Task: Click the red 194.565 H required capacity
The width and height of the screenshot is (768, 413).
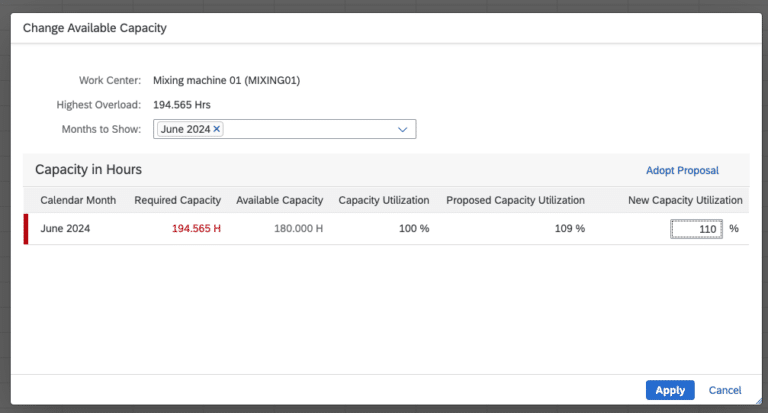Action: [x=196, y=229]
